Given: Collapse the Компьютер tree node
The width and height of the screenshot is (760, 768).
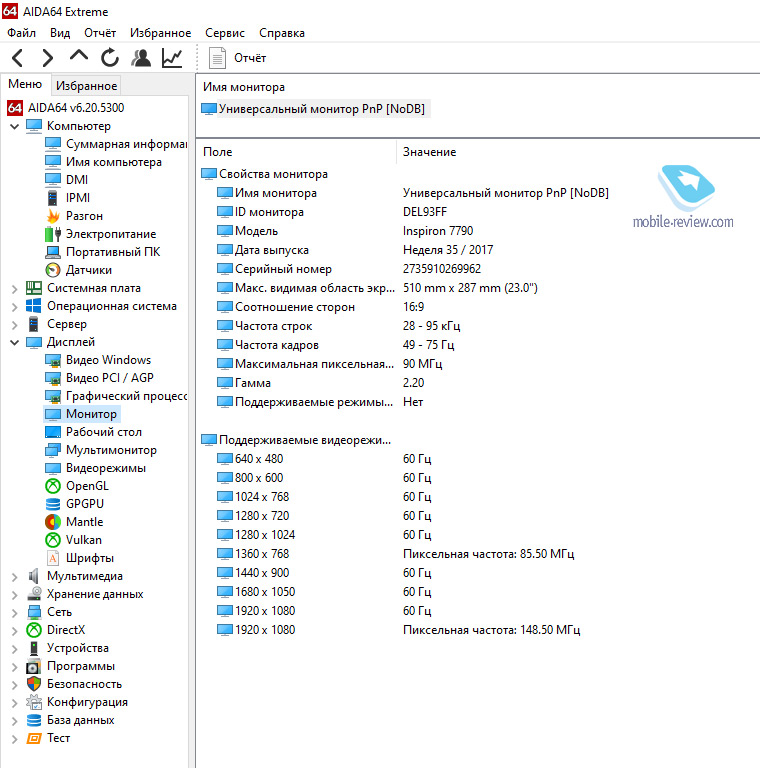Looking at the screenshot, I should 14,126.
